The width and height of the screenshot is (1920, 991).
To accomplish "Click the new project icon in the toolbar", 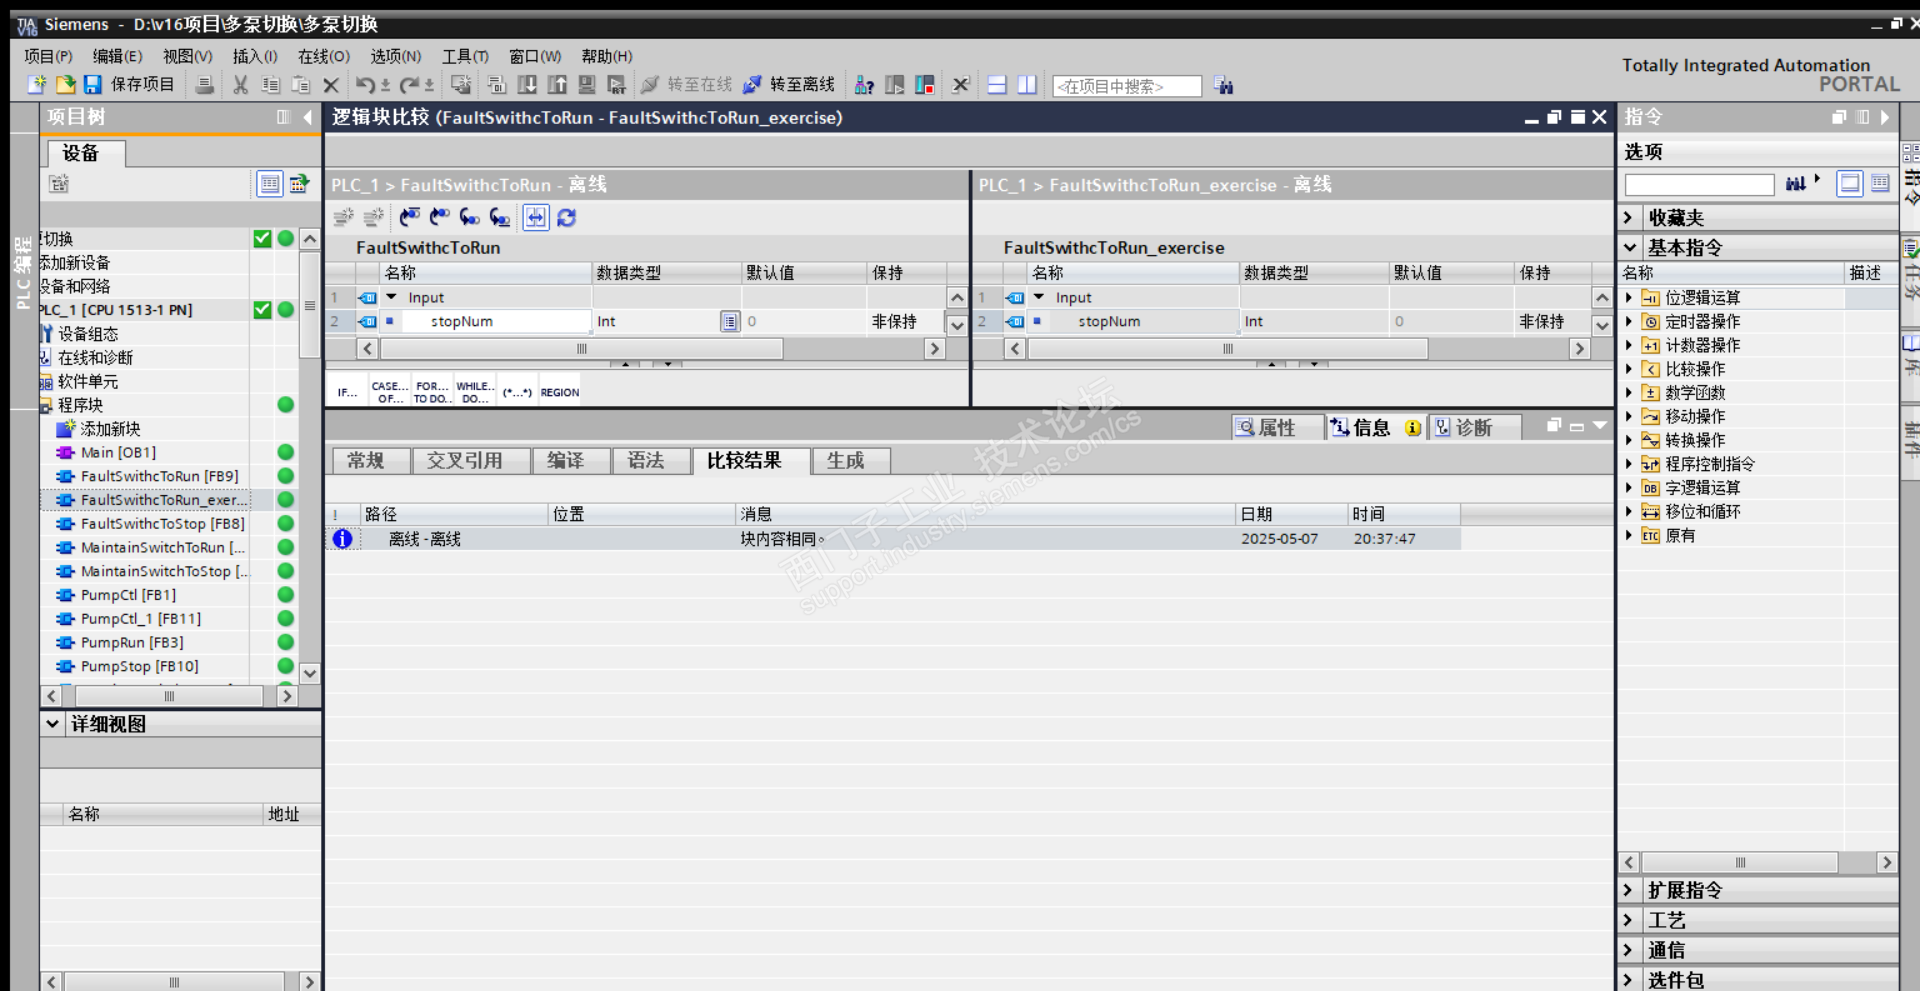I will pos(37,85).
